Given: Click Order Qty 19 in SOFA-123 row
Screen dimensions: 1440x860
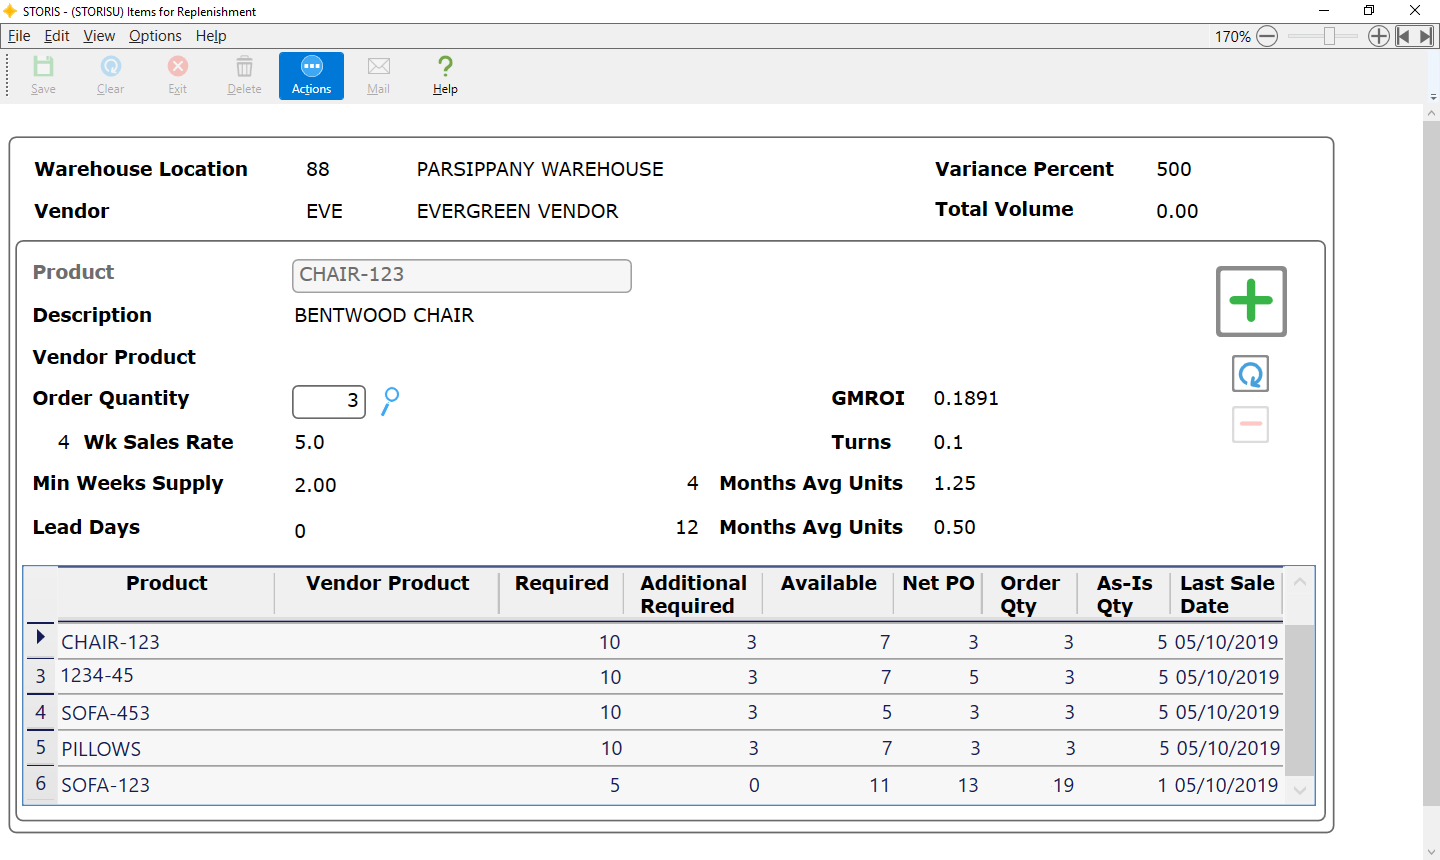Looking at the screenshot, I should 1063,785.
